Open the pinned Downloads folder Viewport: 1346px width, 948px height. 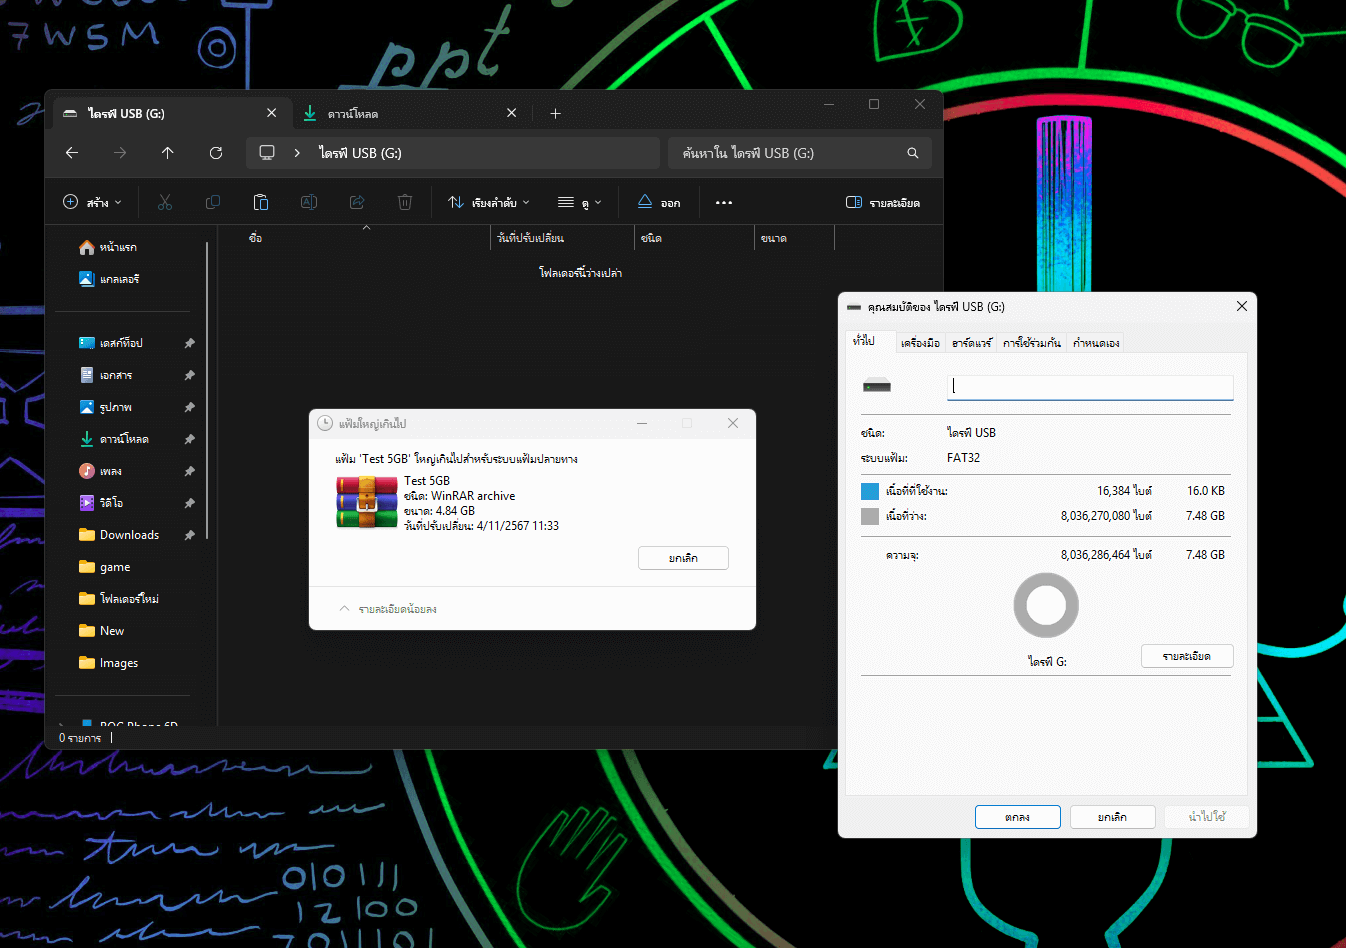[x=119, y=535]
